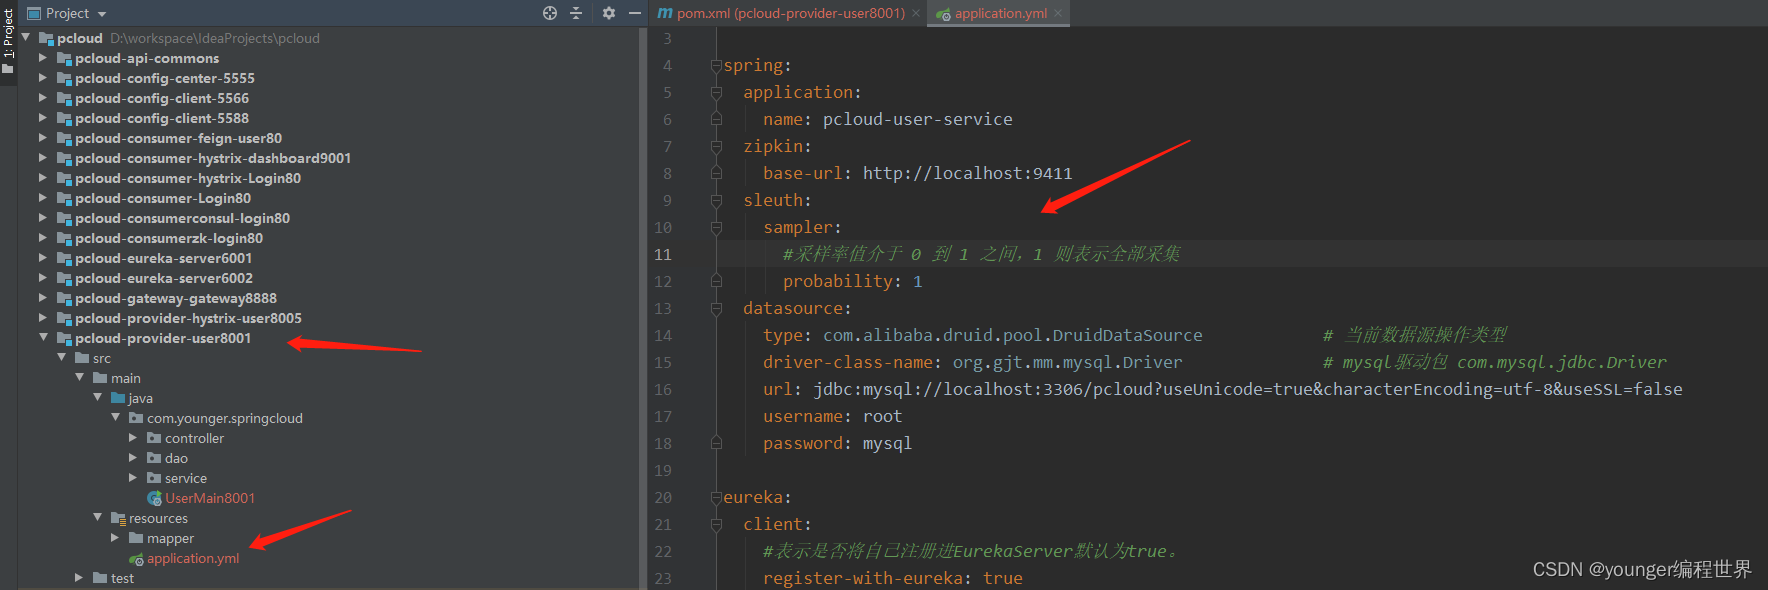This screenshot has width=1768, height=590.
Task: Click the application.yml Spring file icon in tree
Action: tap(136, 559)
